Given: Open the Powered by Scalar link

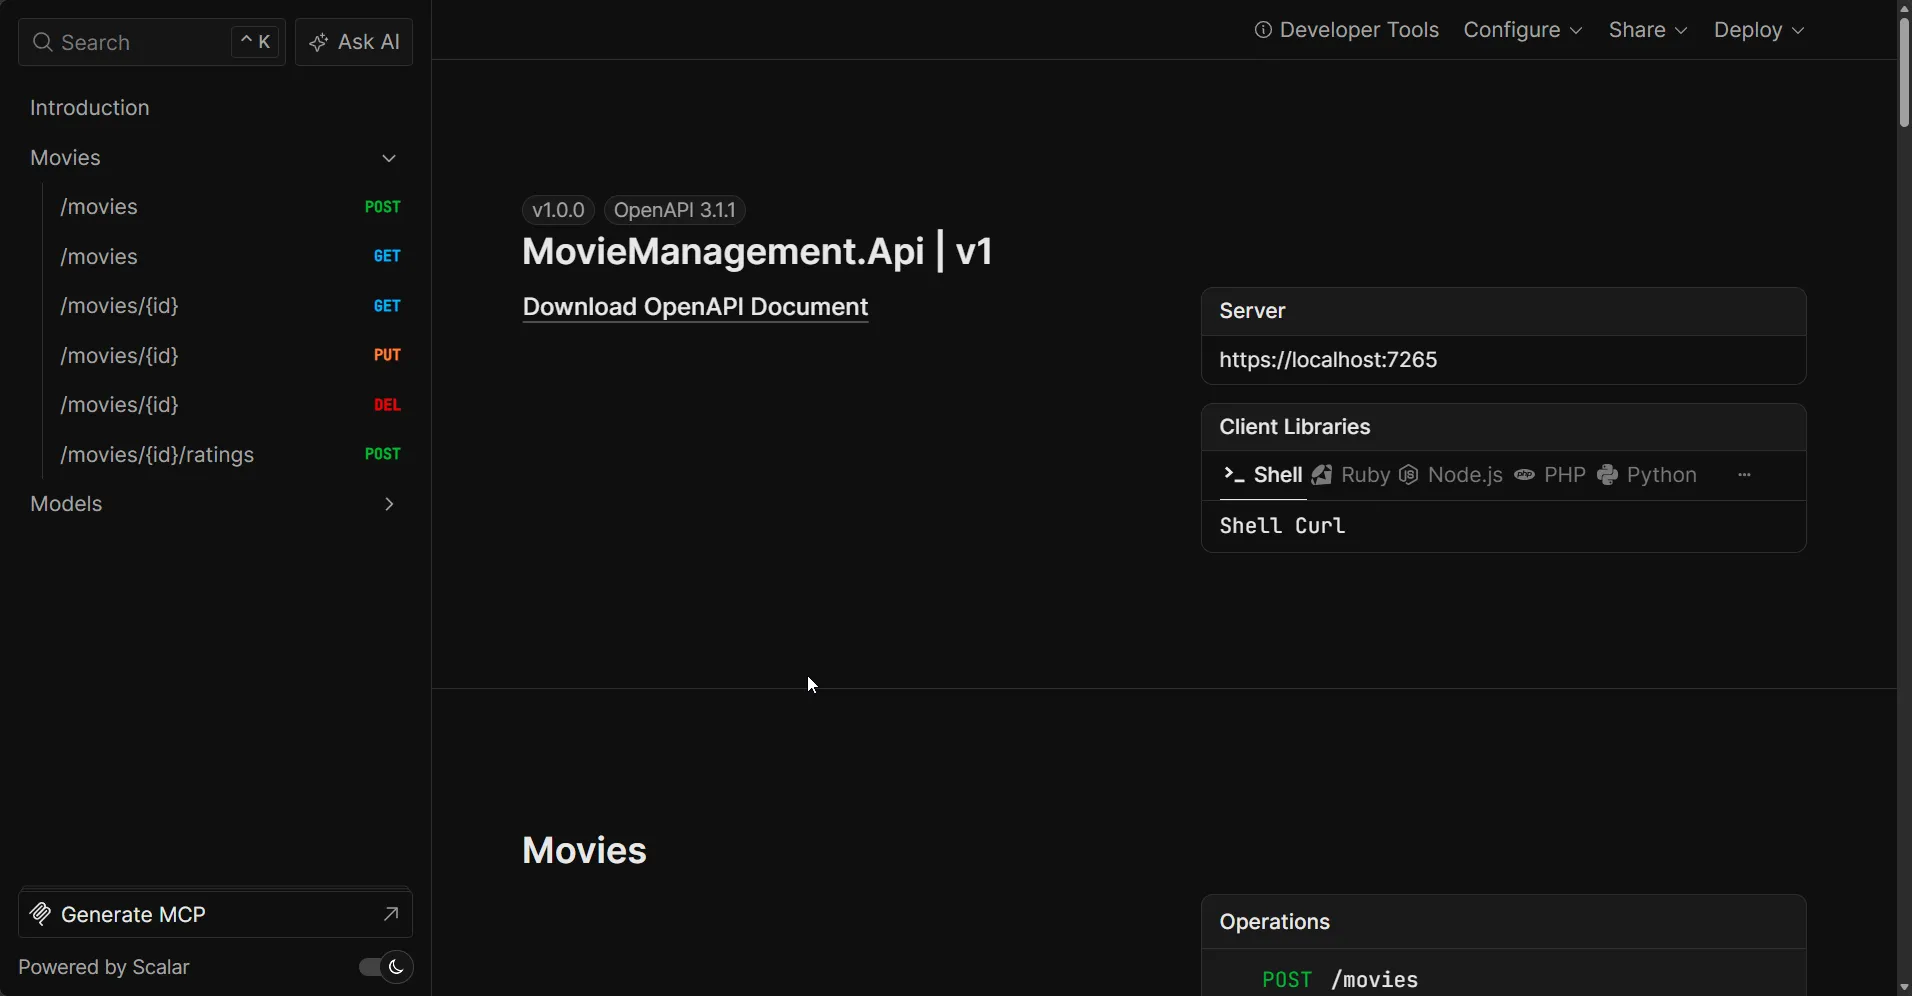Looking at the screenshot, I should [x=104, y=967].
